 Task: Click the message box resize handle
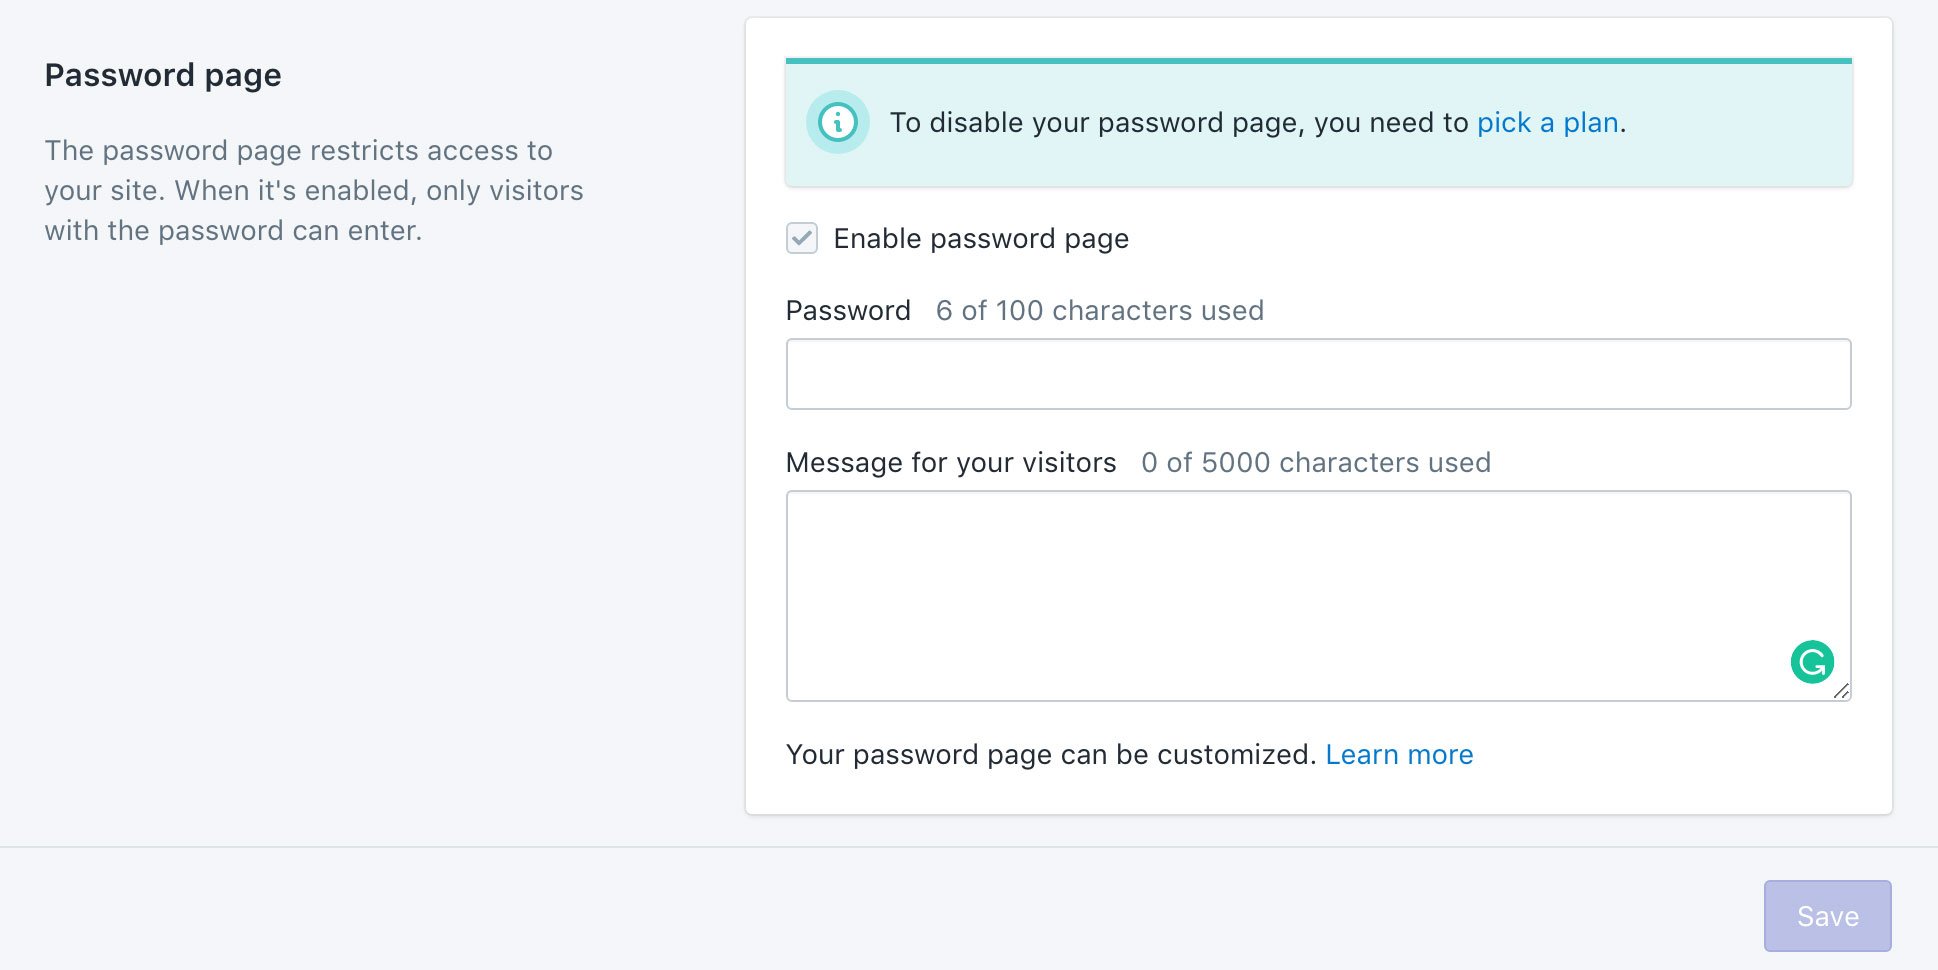coord(1842,691)
